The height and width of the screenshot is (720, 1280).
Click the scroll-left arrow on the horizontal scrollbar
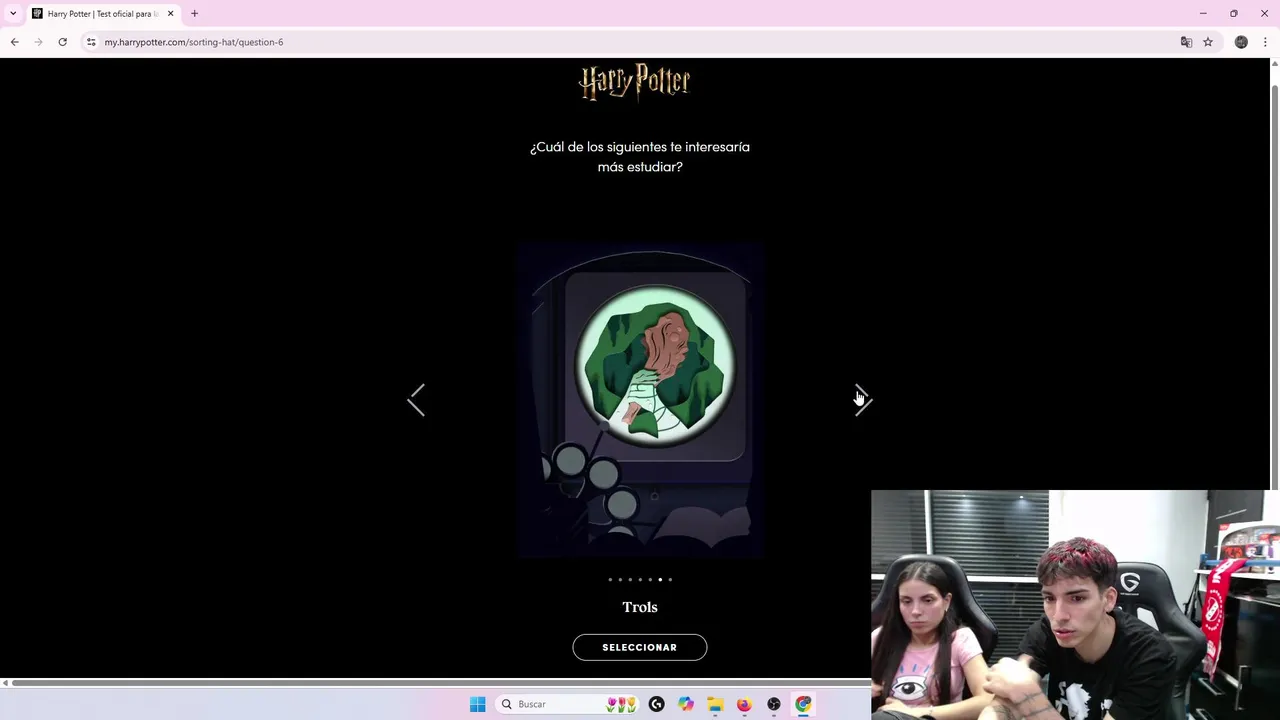coord(5,683)
